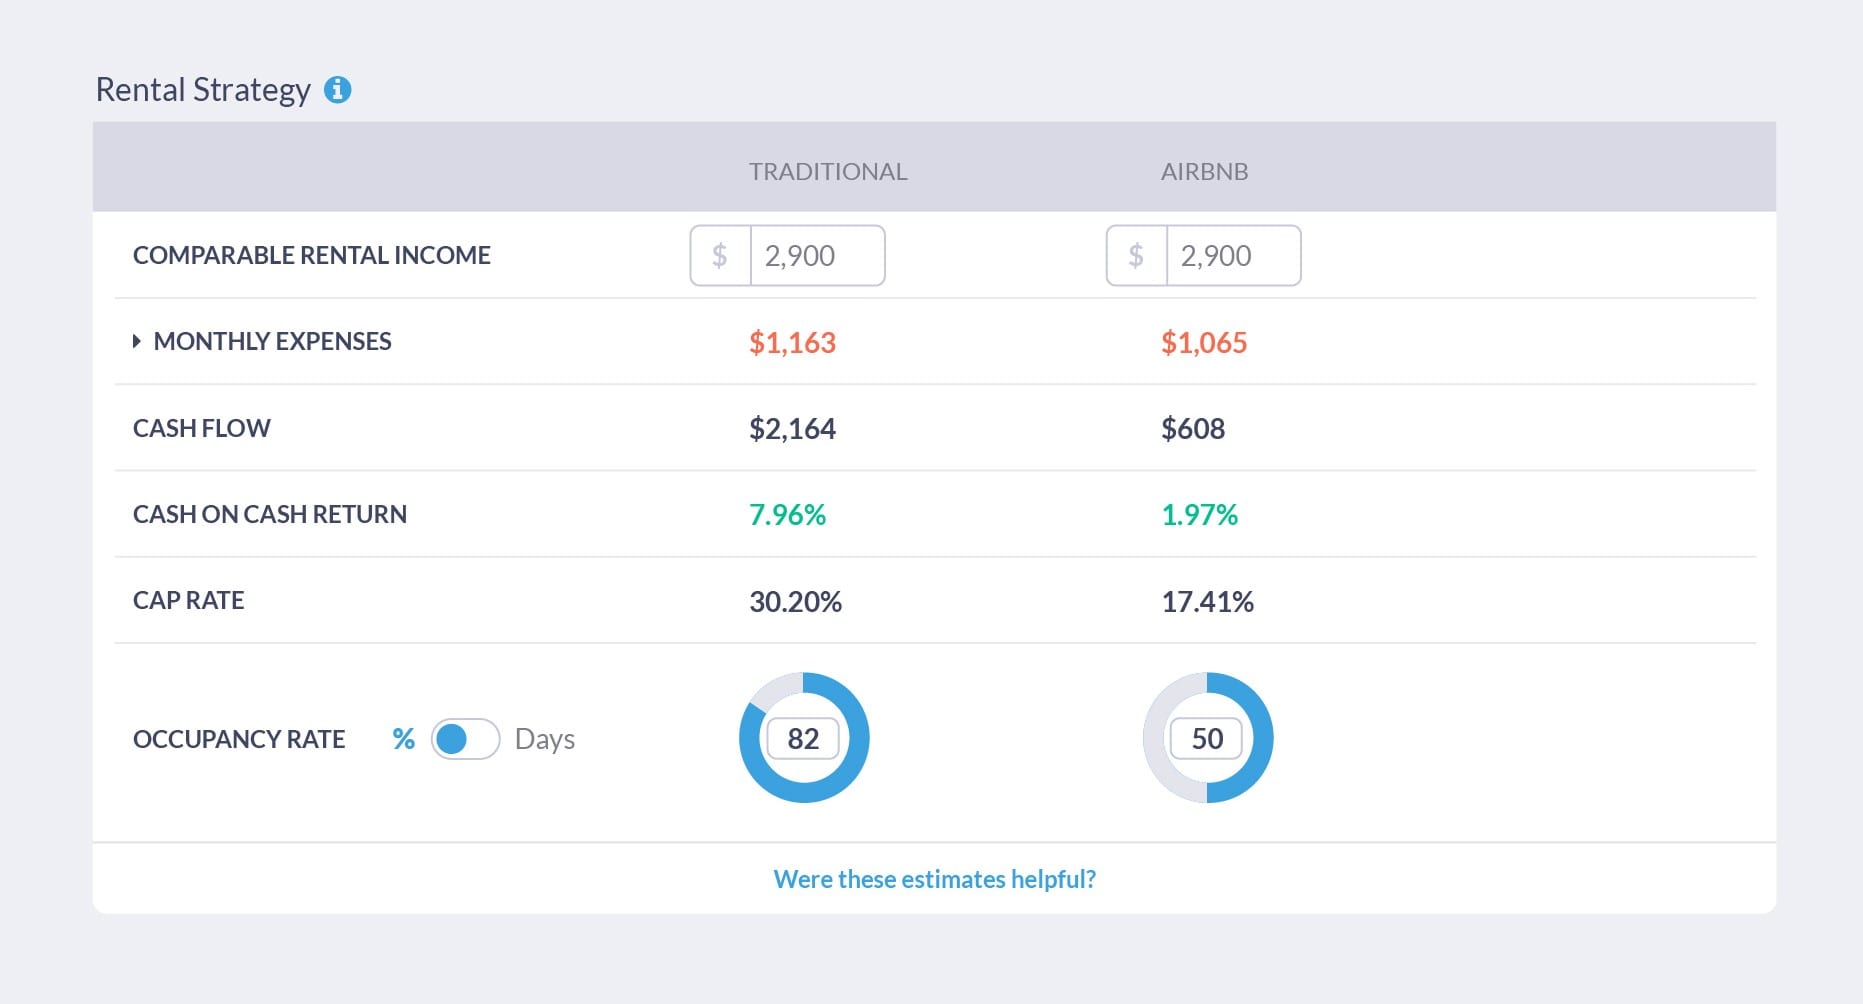Screen dimensions: 1863x1004
Task: Expand Monthly Expenses using the triangle arrow
Action: point(137,342)
